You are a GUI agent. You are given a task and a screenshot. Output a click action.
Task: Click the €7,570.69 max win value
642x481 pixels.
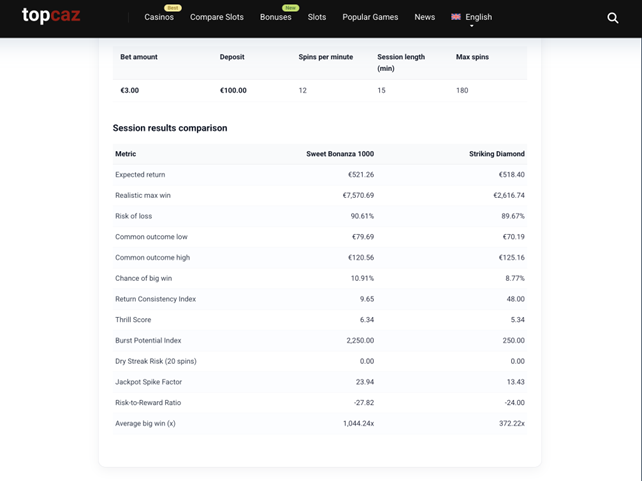point(358,195)
